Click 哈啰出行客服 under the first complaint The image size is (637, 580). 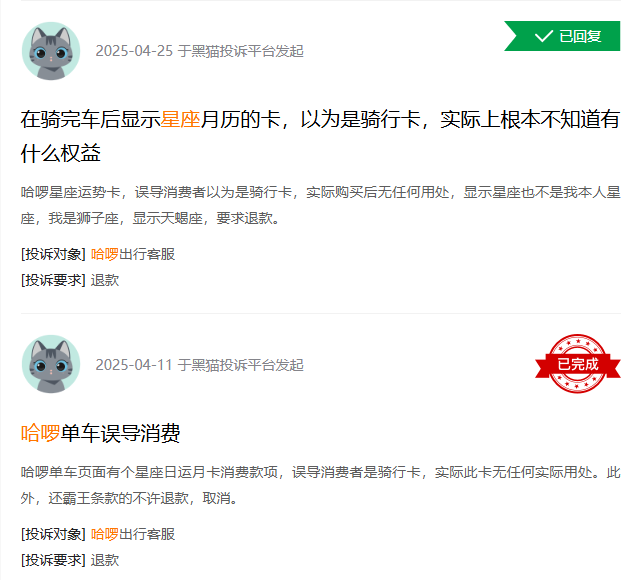point(133,254)
